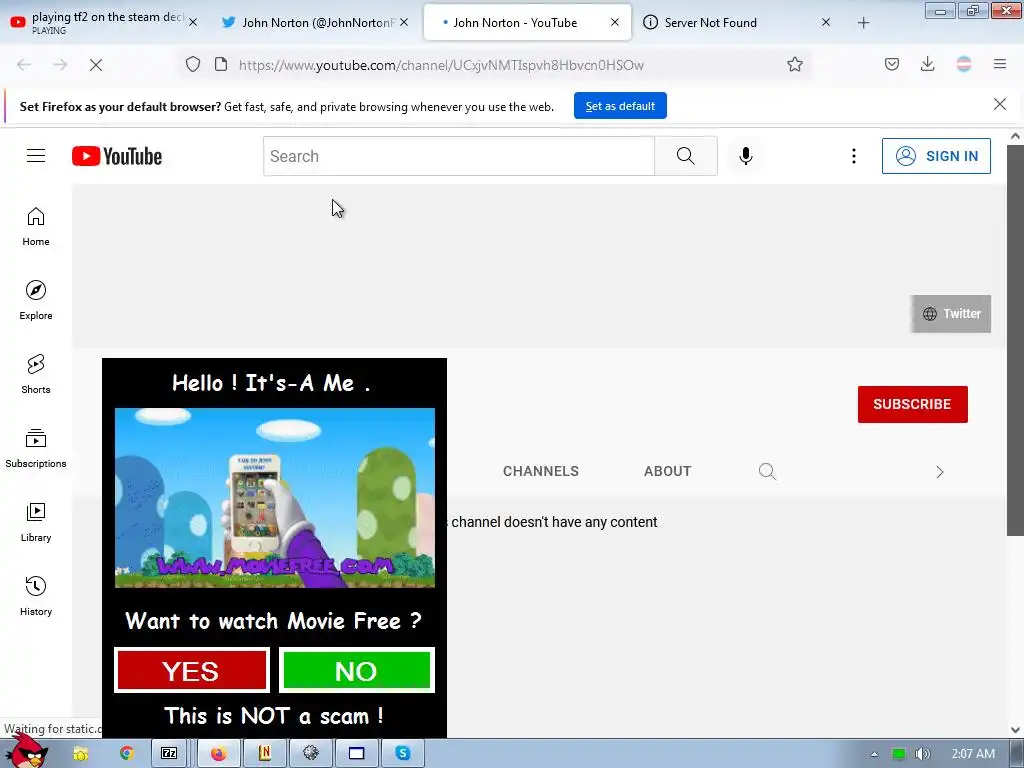The width and height of the screenshot is (1024, 768).
Task: Show hidden system tray icons
Action: coord(874,754)
